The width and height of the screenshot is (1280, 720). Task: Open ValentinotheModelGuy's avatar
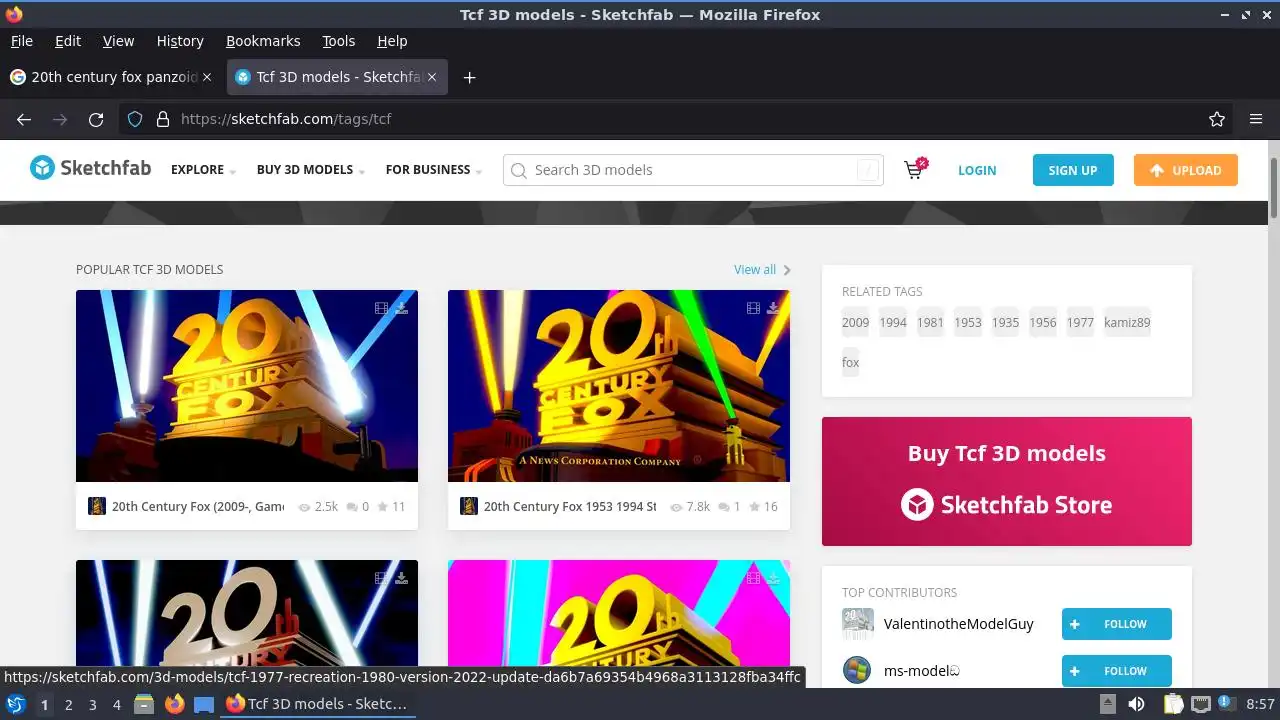tap(857, 623)
